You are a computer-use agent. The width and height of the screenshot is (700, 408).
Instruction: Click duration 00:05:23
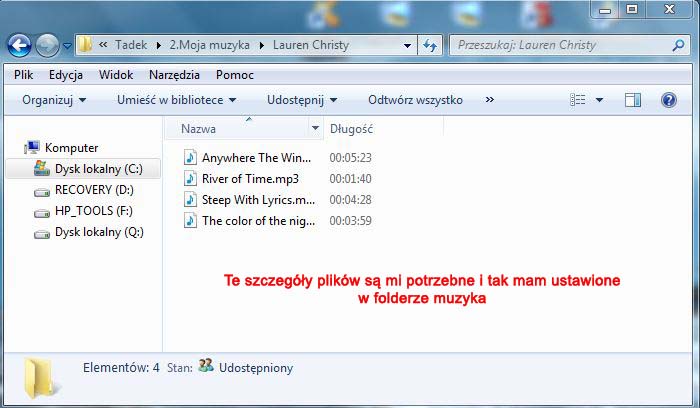[x=350, y=158]
